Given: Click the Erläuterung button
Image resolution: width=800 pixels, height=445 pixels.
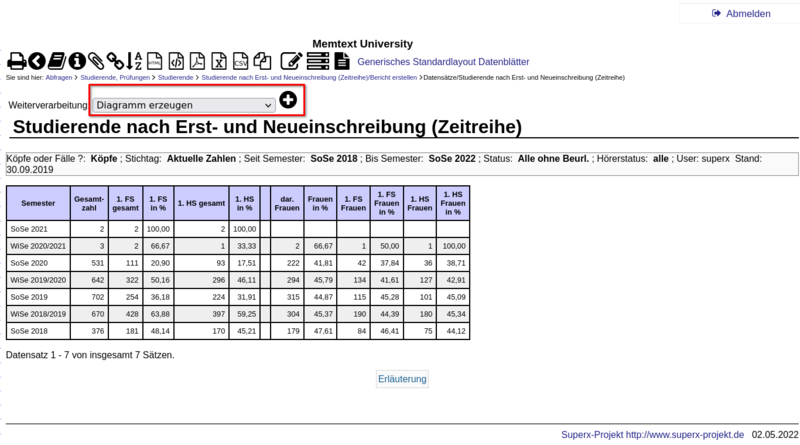Looking at the screenshot, I should [x=402, y=379].
